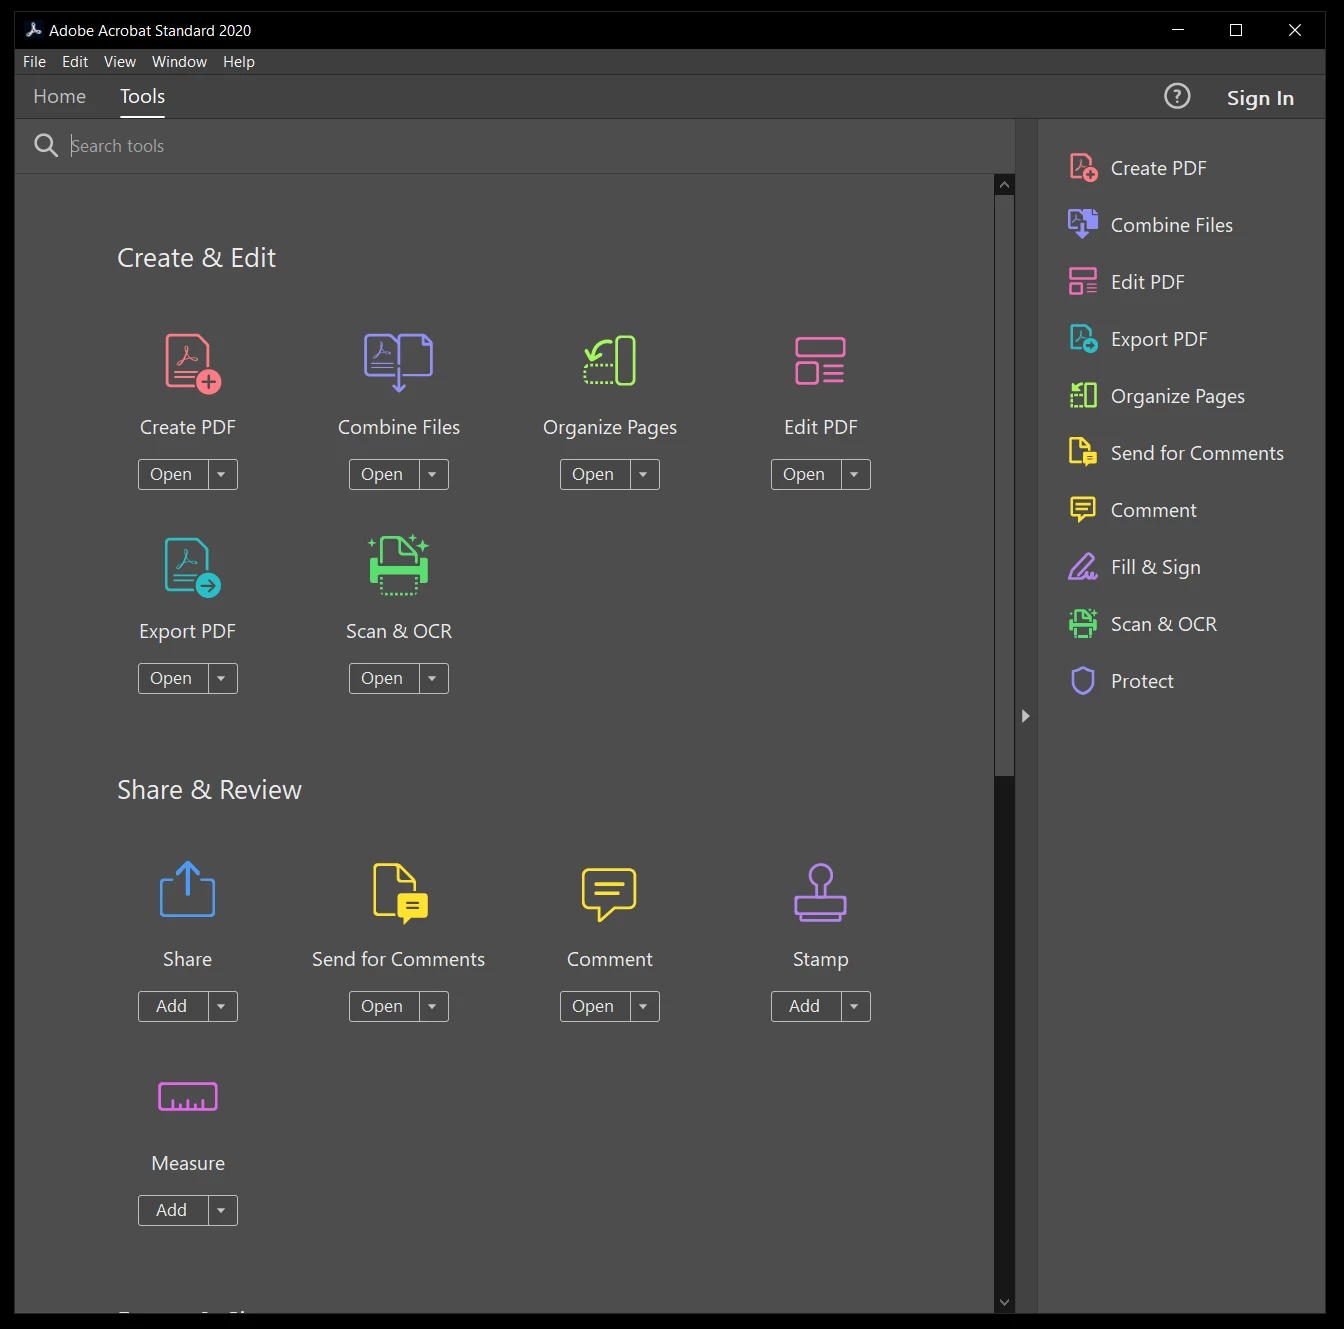Click Open button under Comment
Image resolution: width=1344 pixels, height=1329 pixels.
(x=595, y=1007)
